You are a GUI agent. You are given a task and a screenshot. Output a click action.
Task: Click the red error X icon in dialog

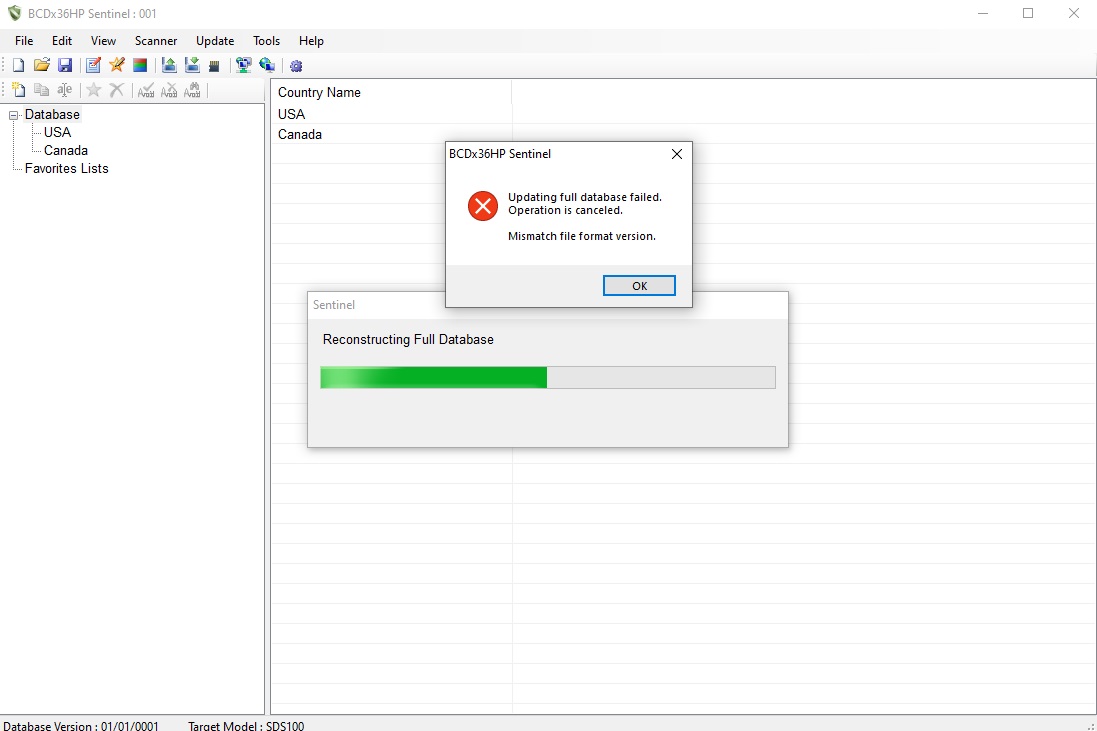tap(483, 206)
